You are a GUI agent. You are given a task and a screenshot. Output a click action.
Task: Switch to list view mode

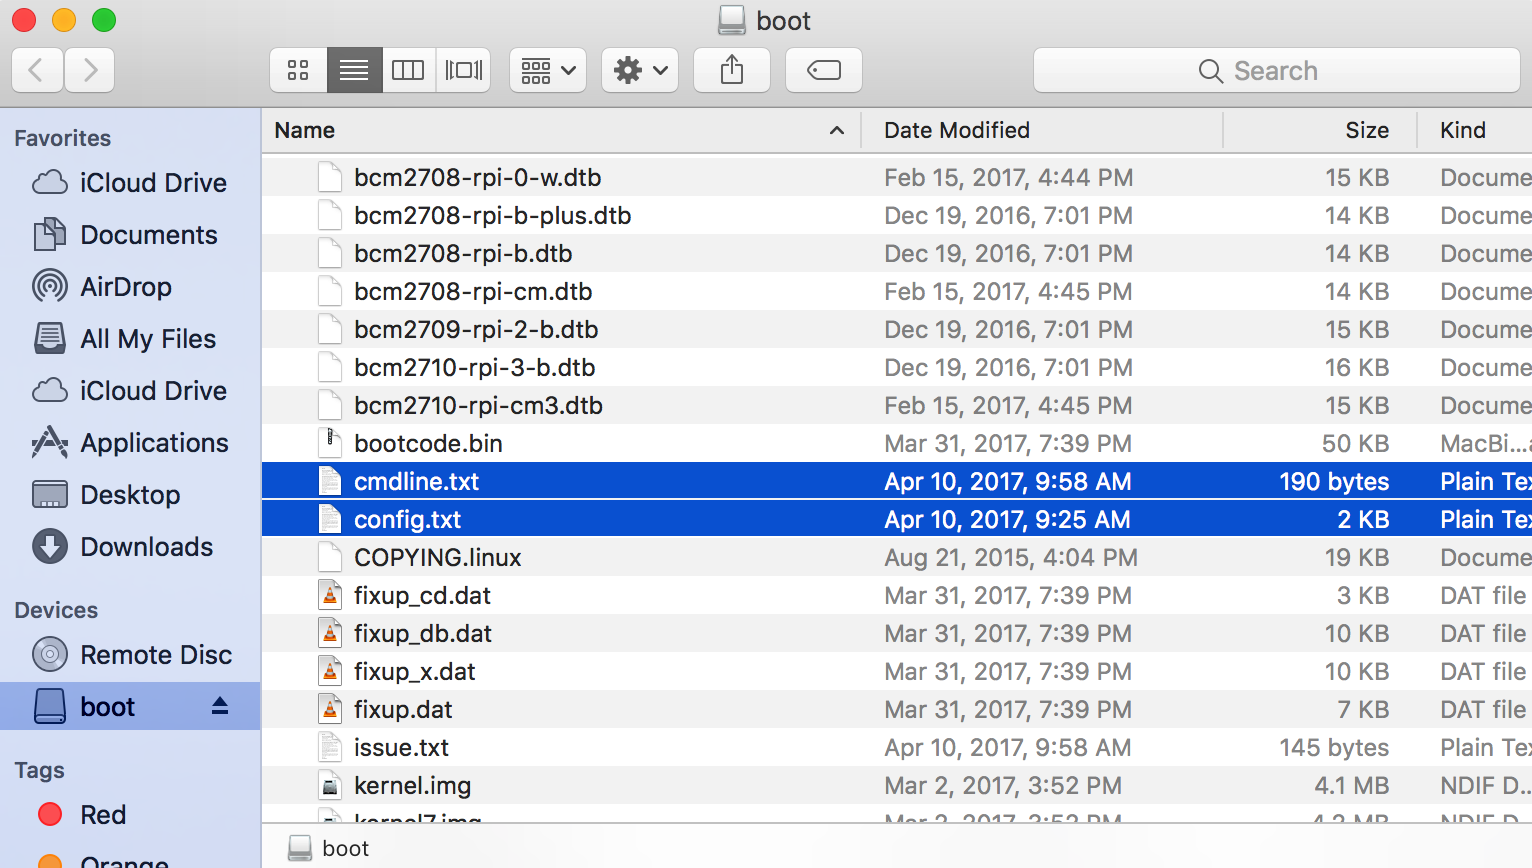click(x=354, y=70)
